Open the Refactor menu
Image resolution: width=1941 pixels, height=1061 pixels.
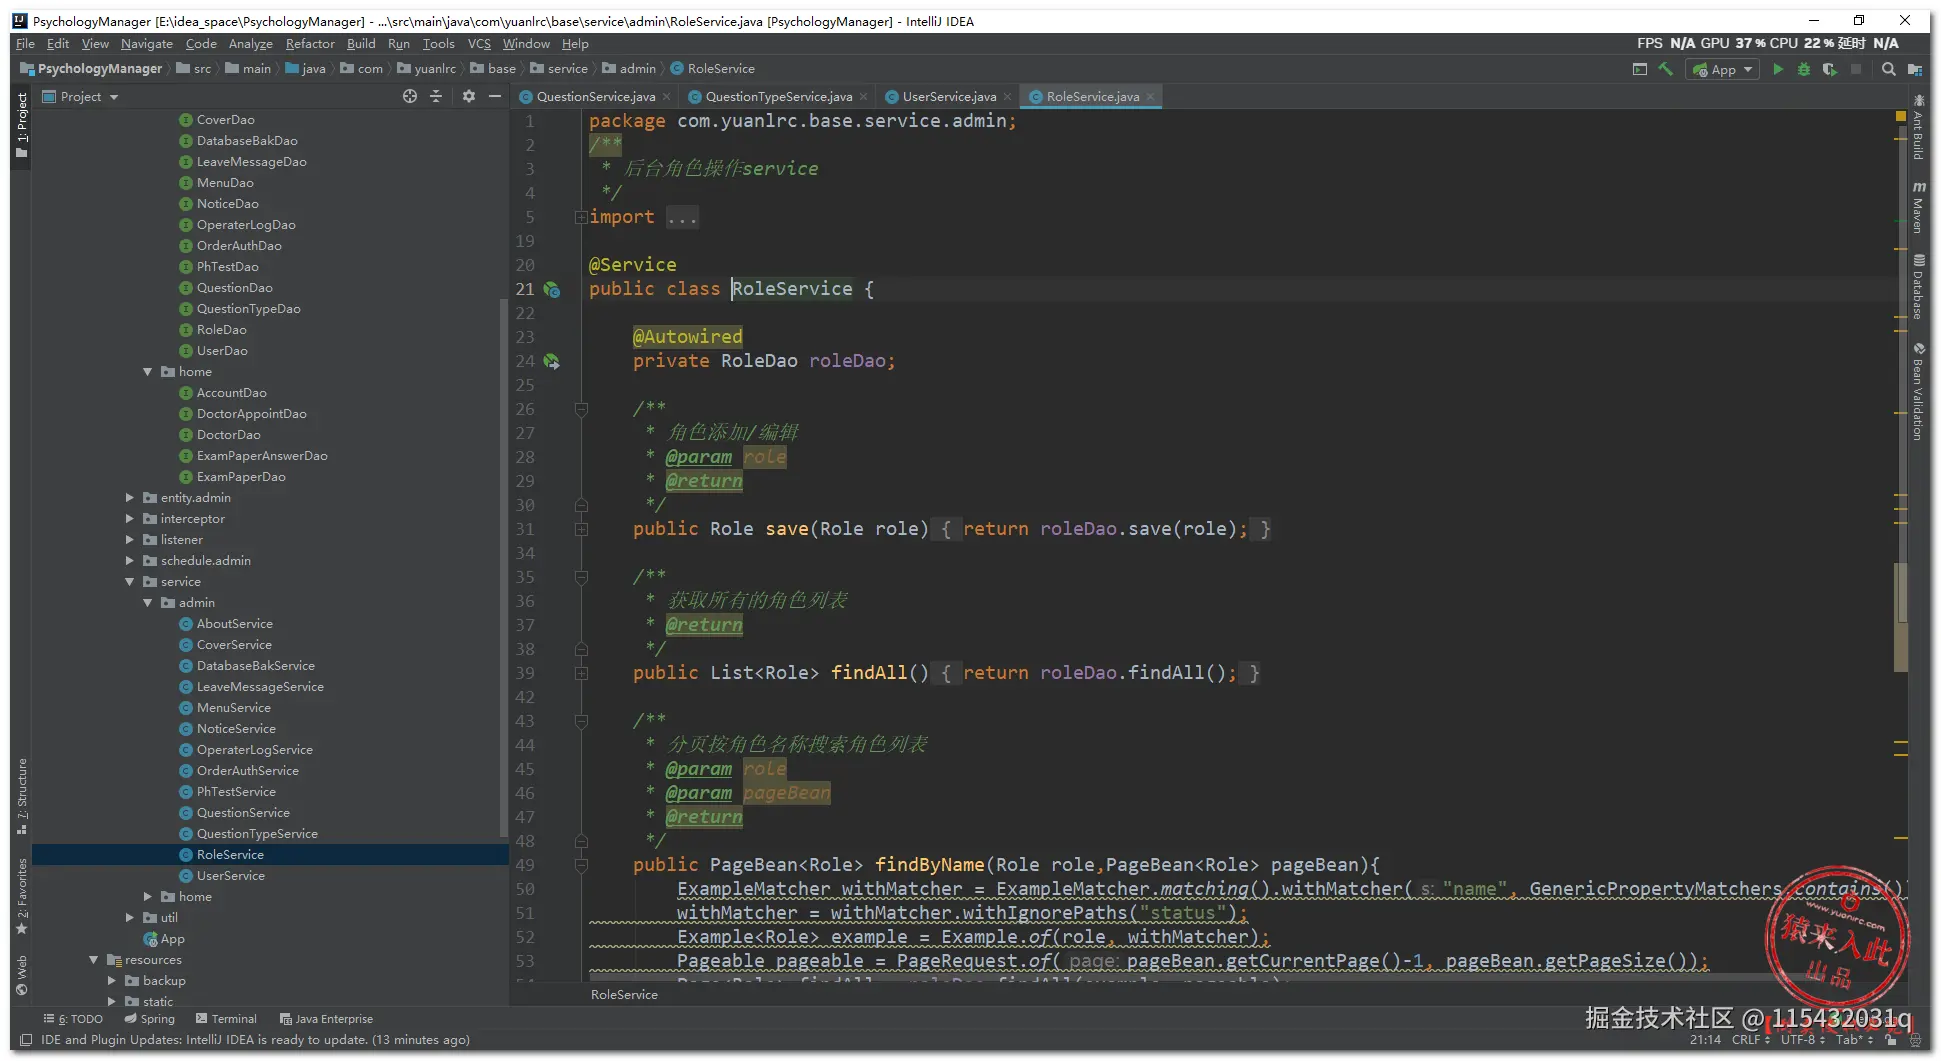coord(310,44)
